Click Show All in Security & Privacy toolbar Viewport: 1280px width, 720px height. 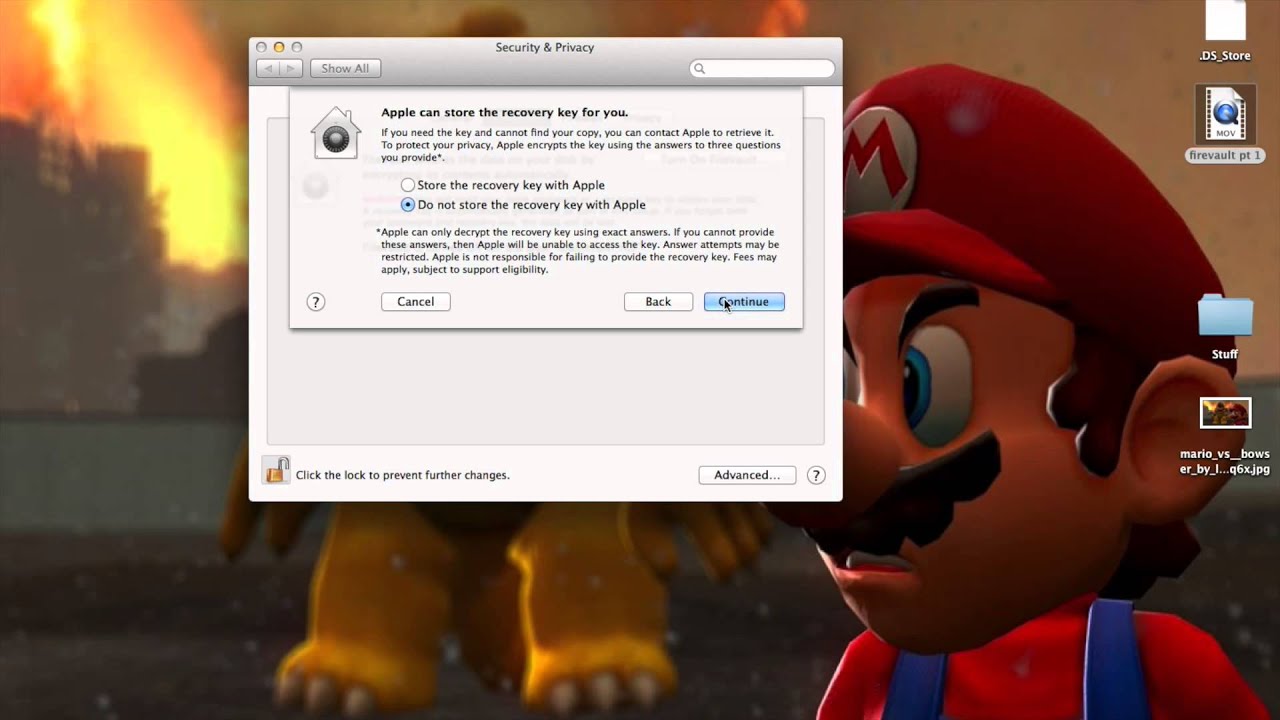[345, 68]
